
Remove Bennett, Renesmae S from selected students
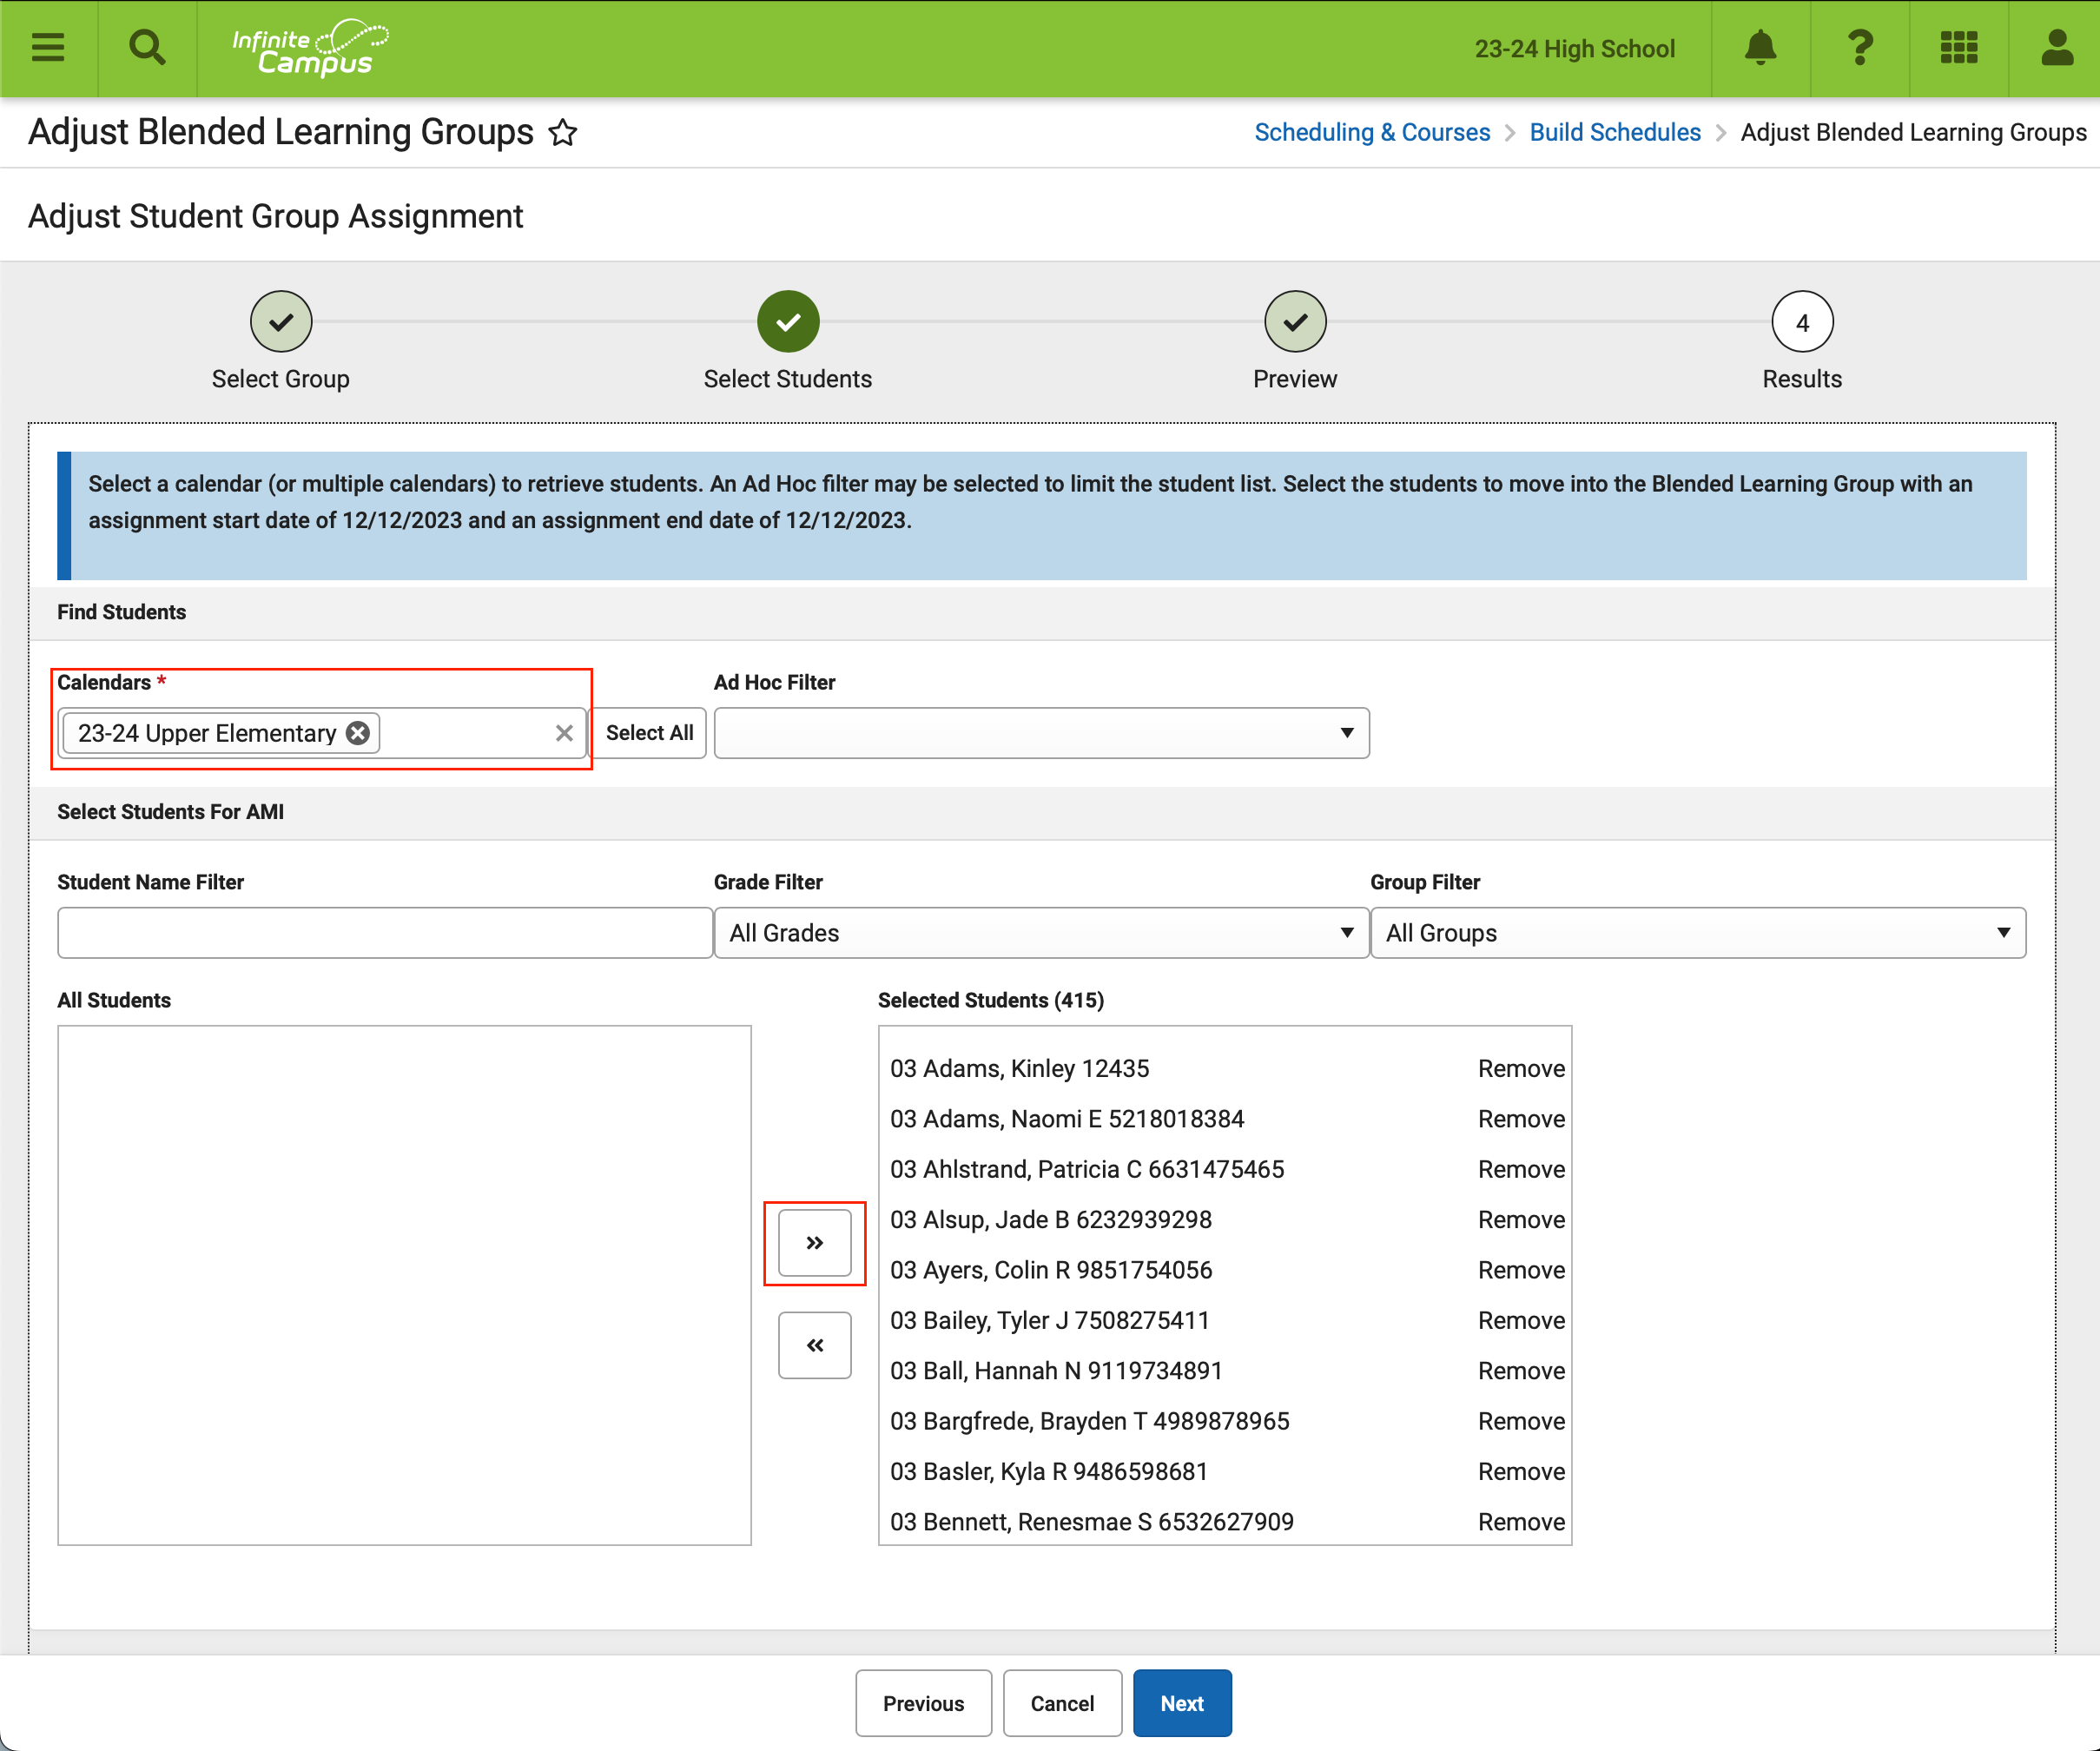pos(1521,1522)
